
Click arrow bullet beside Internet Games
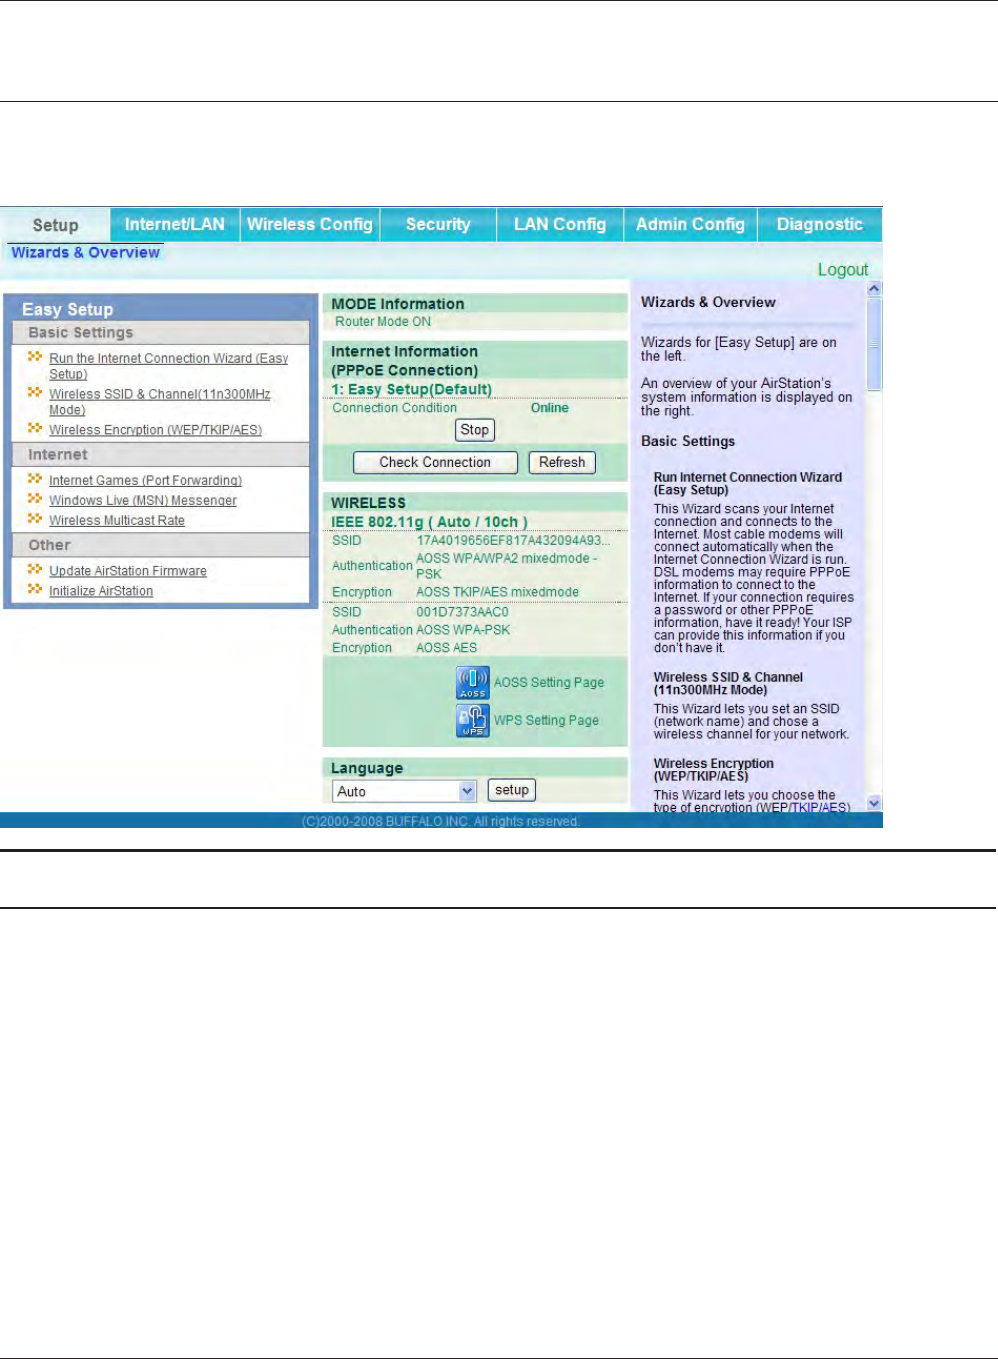35,479
